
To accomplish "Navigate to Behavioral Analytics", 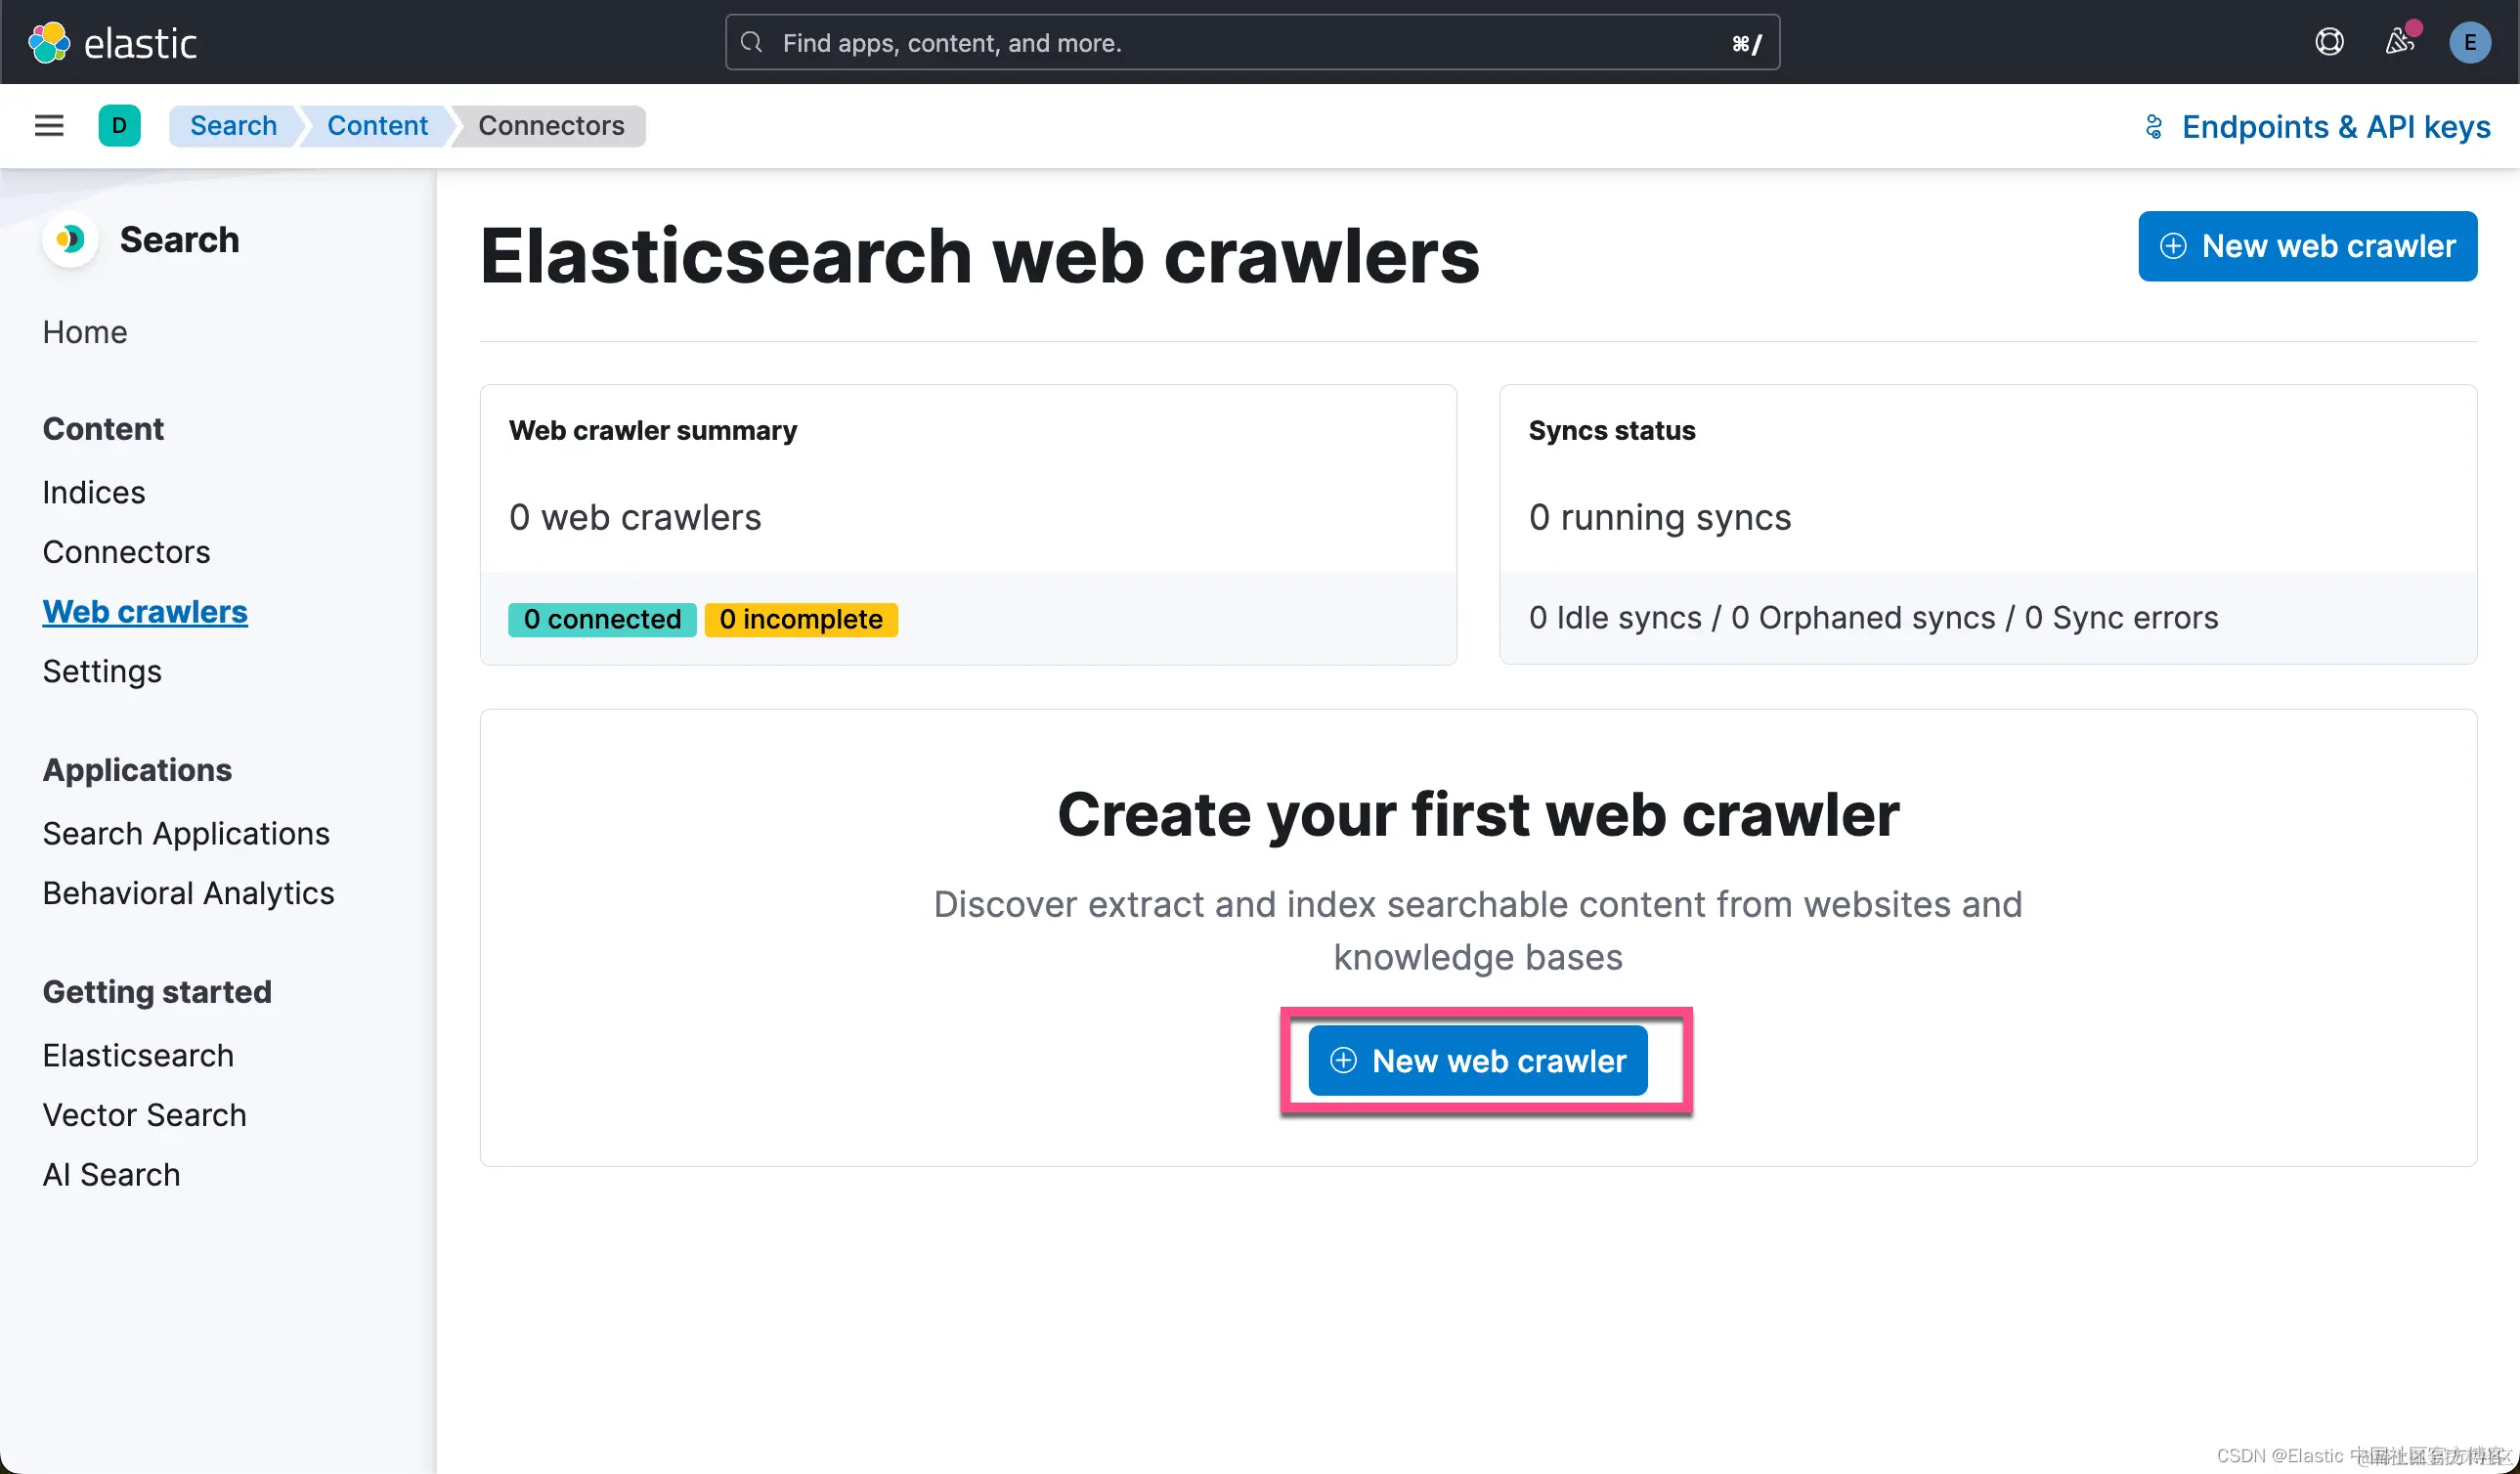I will point(188,893).
